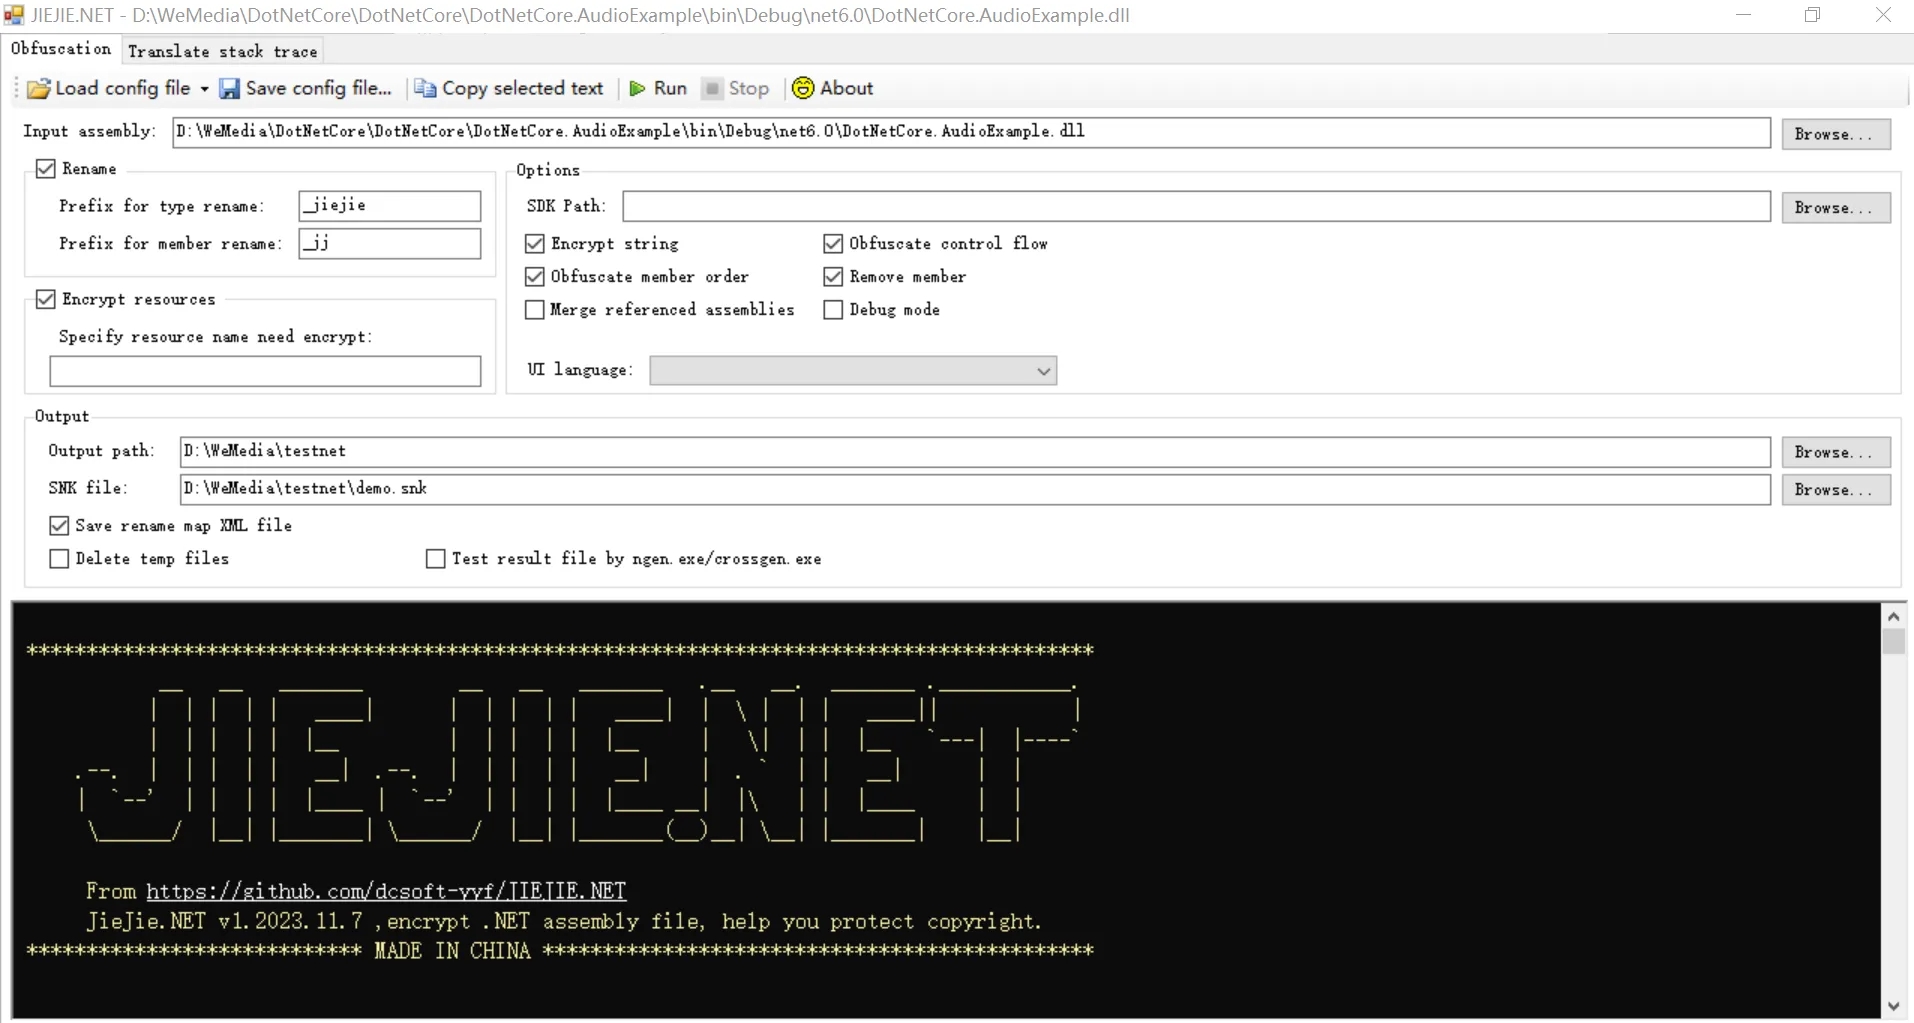1914x1023 pixels.
Task: Click the JIEJIE.NET title bar icon
Action: (14, 15)
